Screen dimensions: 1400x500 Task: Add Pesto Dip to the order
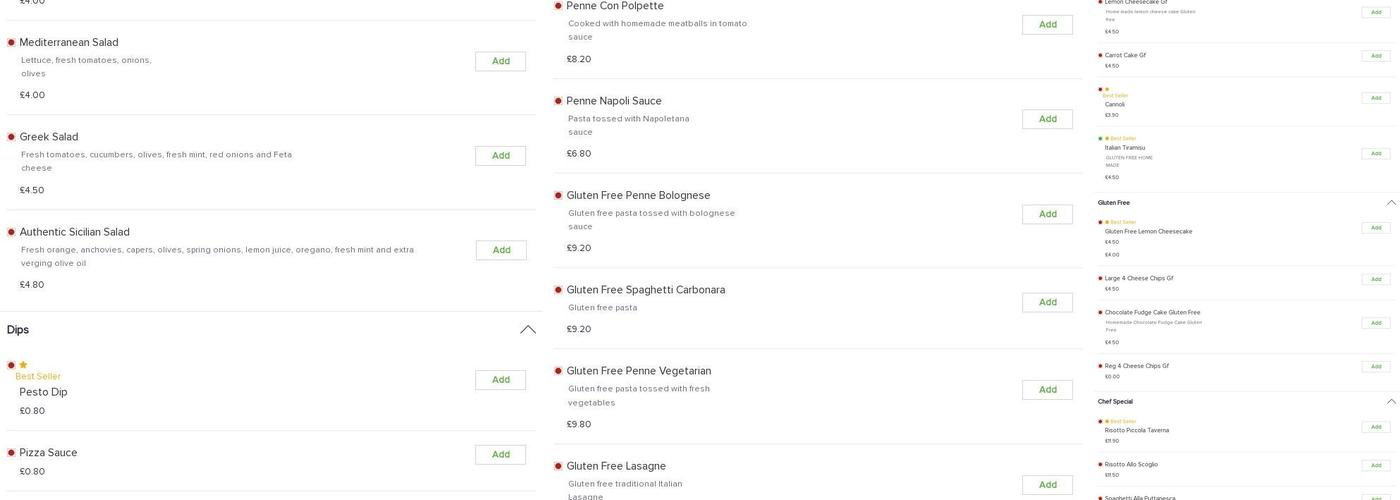(500, 380)
